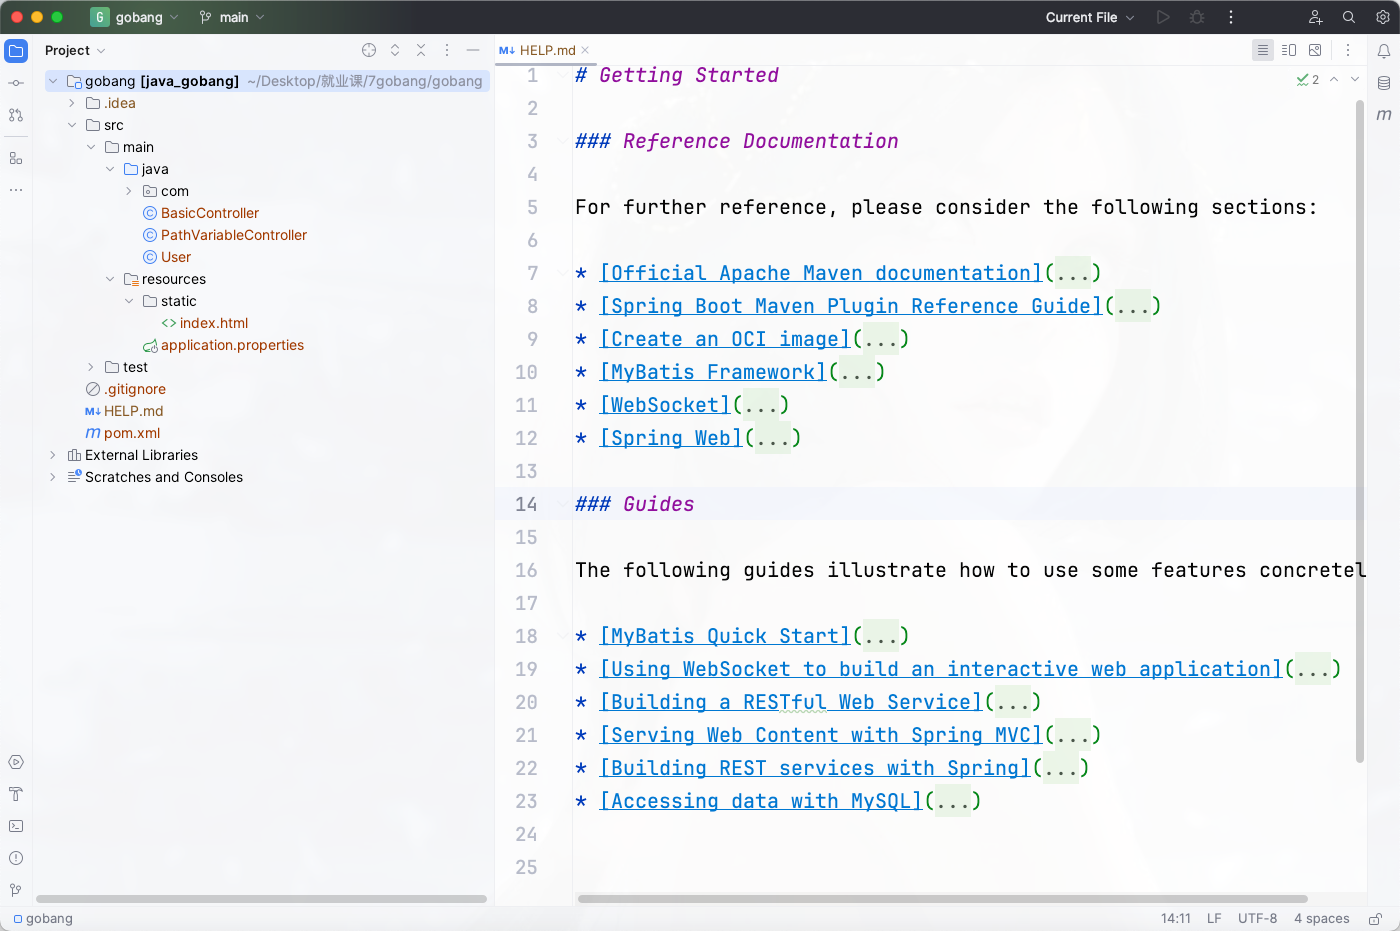Expand the com package chevron
1400x931 pixels.
coord(129,191)
